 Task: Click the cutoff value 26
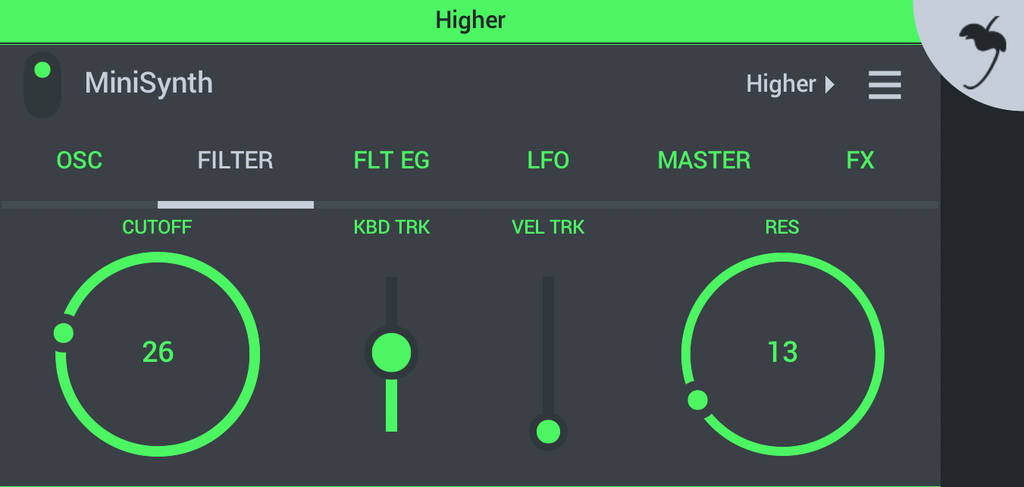click(158, 353)
